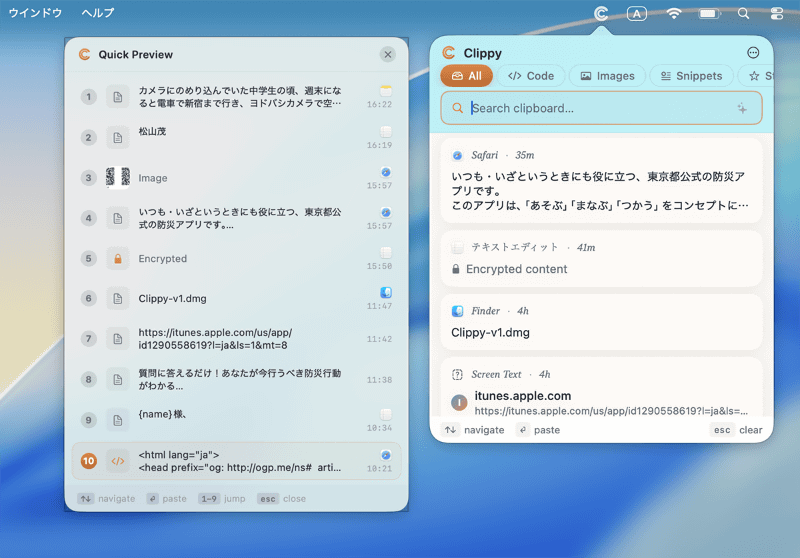
Task: Open the ウインドウ menu
Action: coord(35,13)
